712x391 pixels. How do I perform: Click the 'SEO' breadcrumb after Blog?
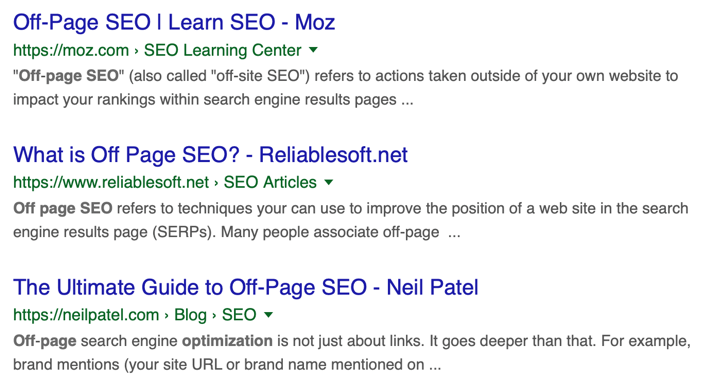pos(239,315)
